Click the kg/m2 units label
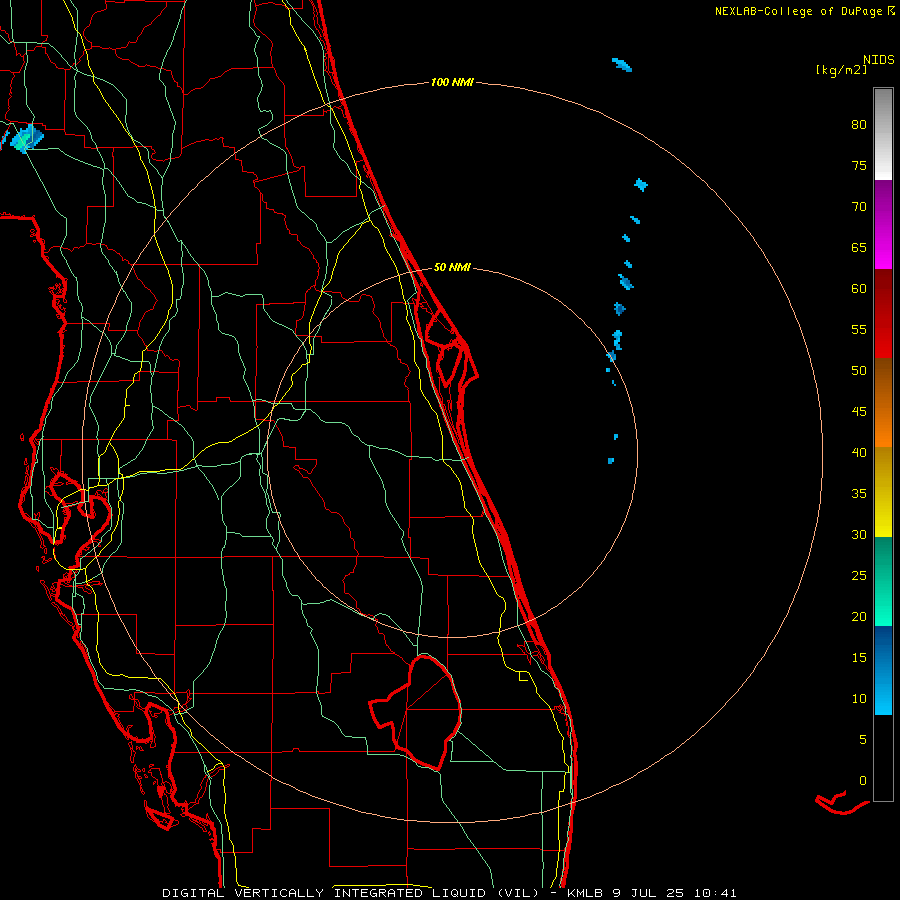This screenshot has width=900, height=900. click(841, 70)
